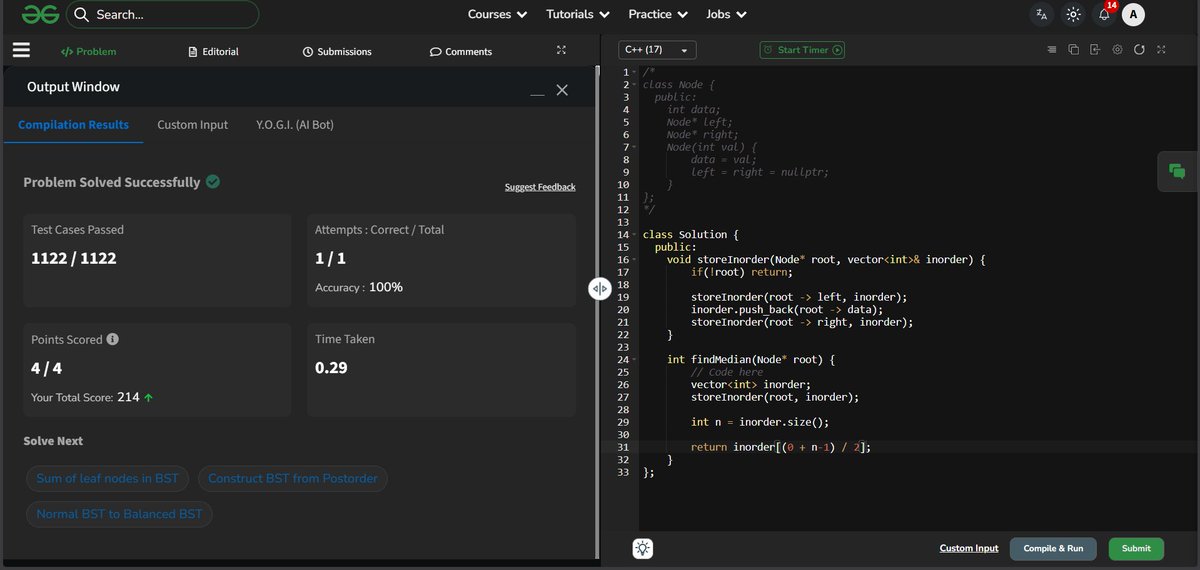
Task: Open the Jobs dropdown menu
Action: [726, 15]
